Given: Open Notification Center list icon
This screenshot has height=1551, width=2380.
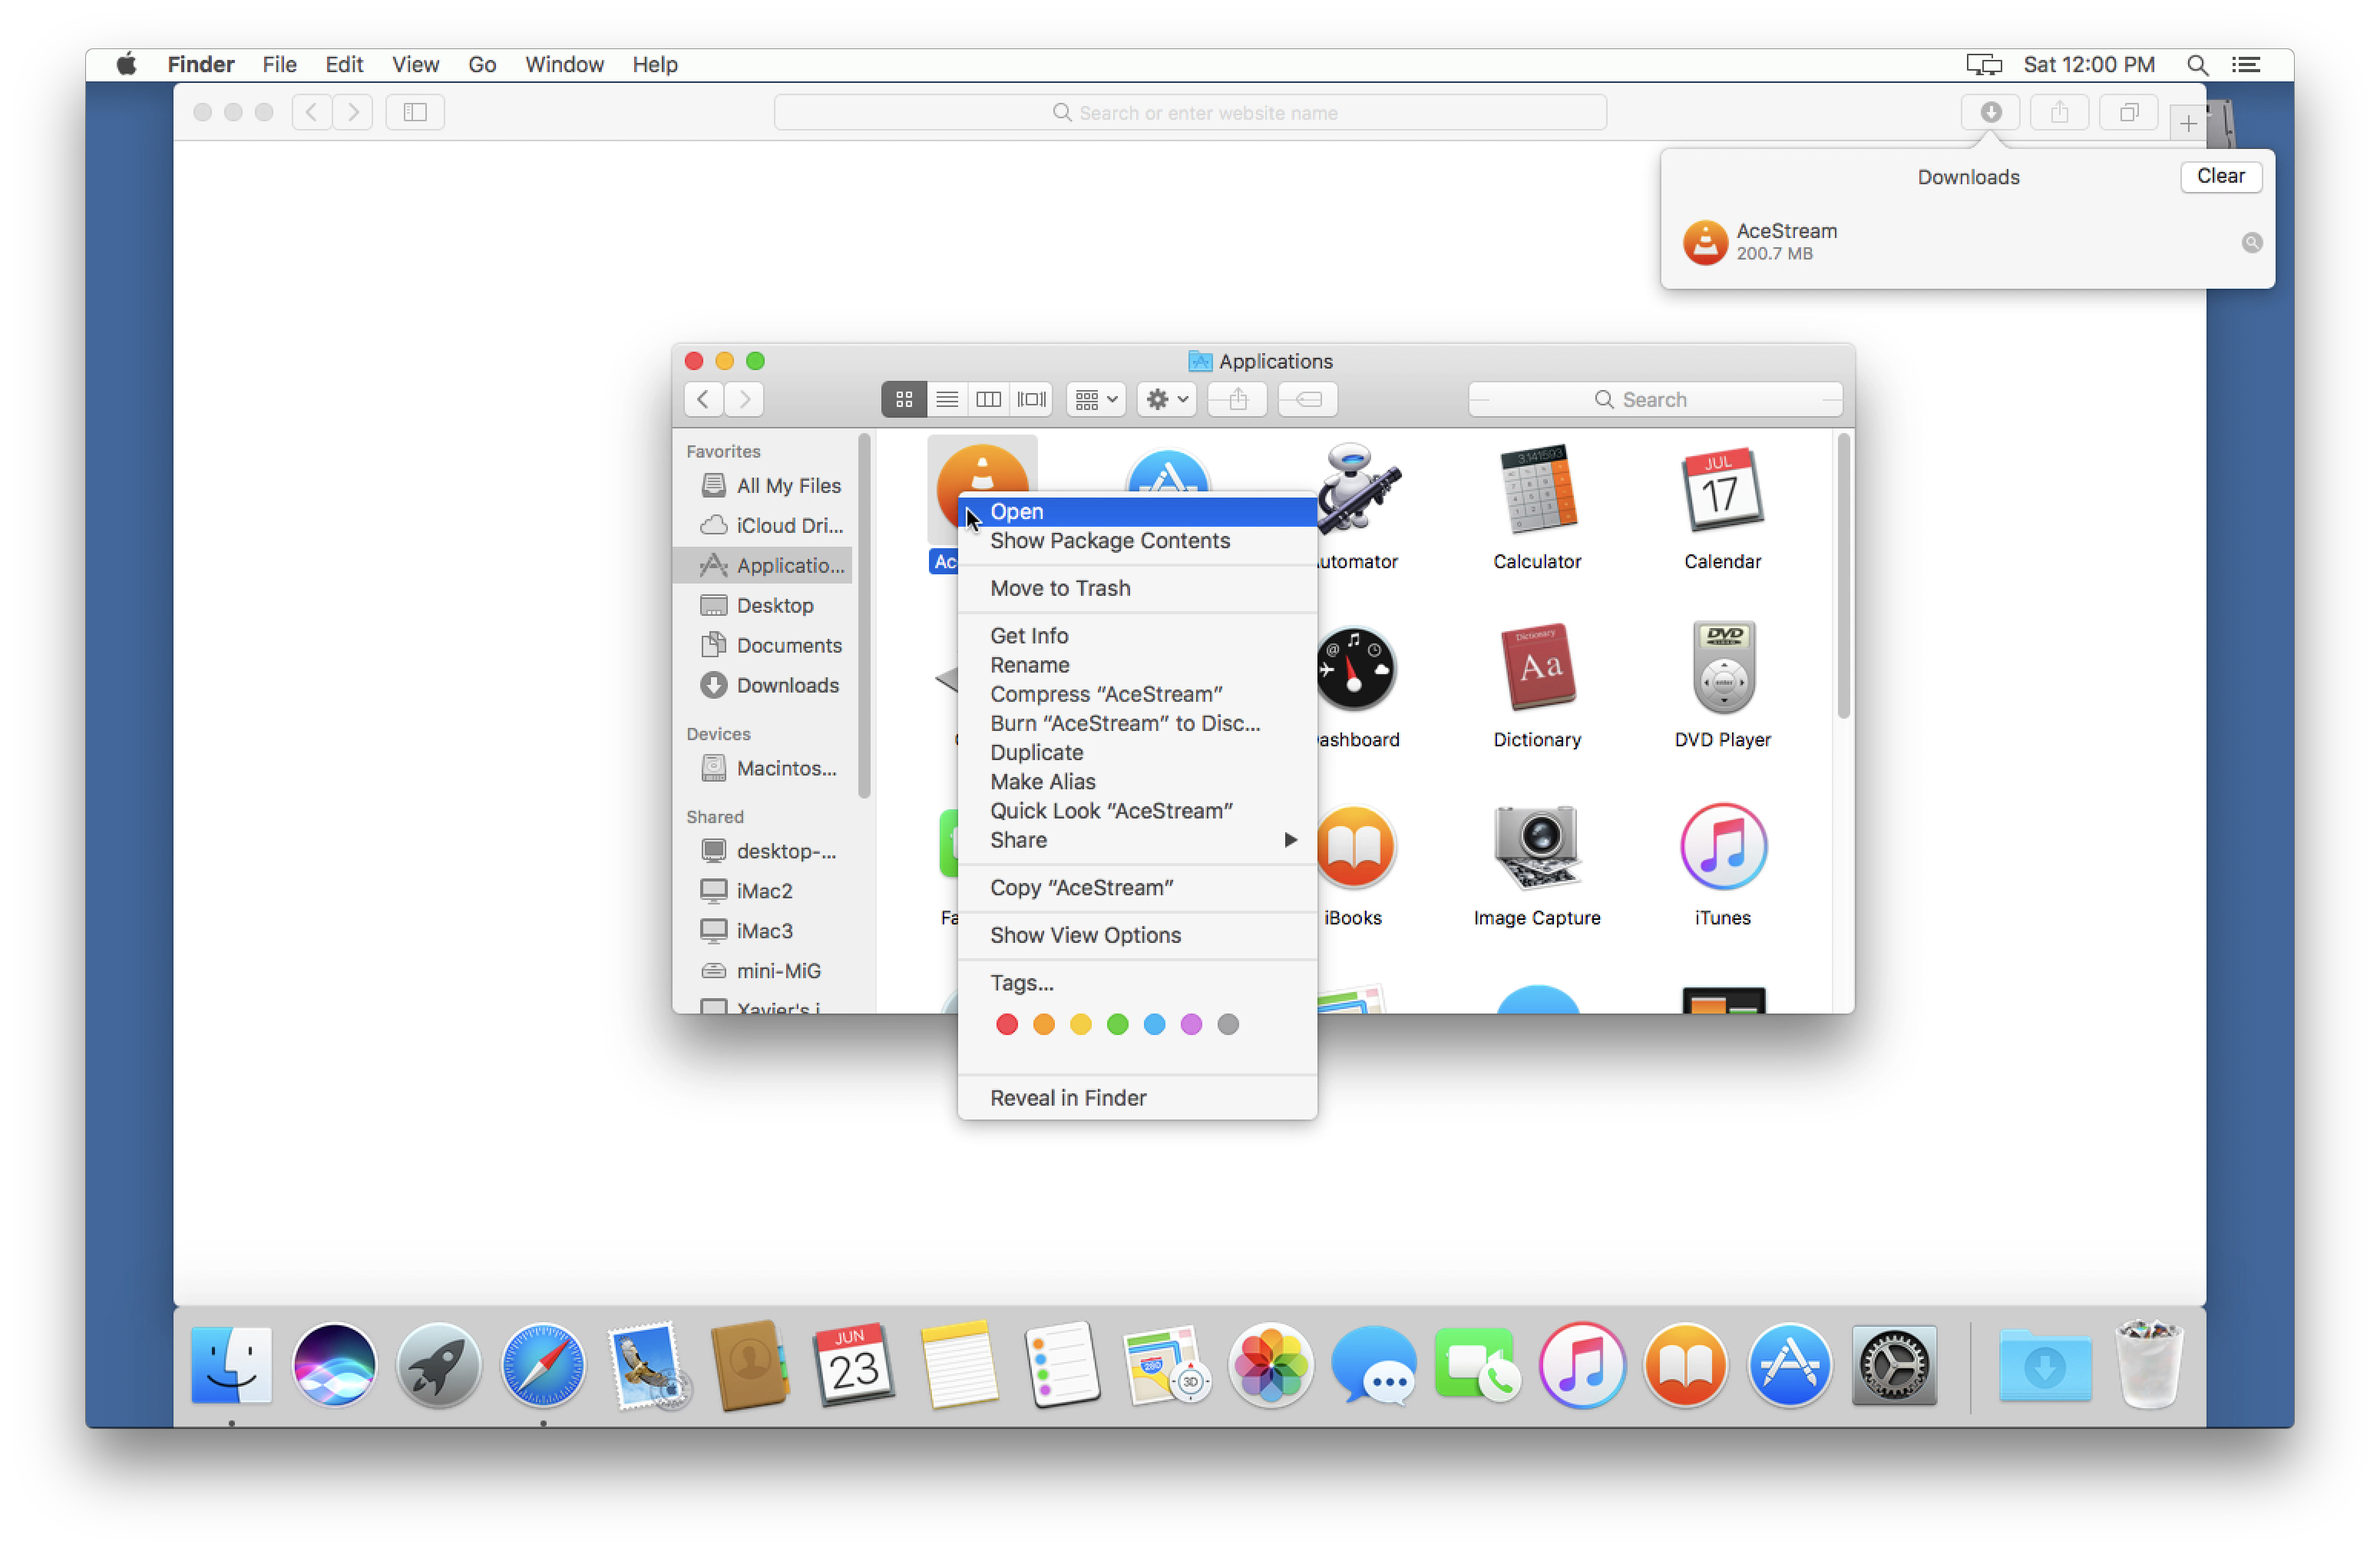Looking at the screenshot, I should (x=2246, y=64).
